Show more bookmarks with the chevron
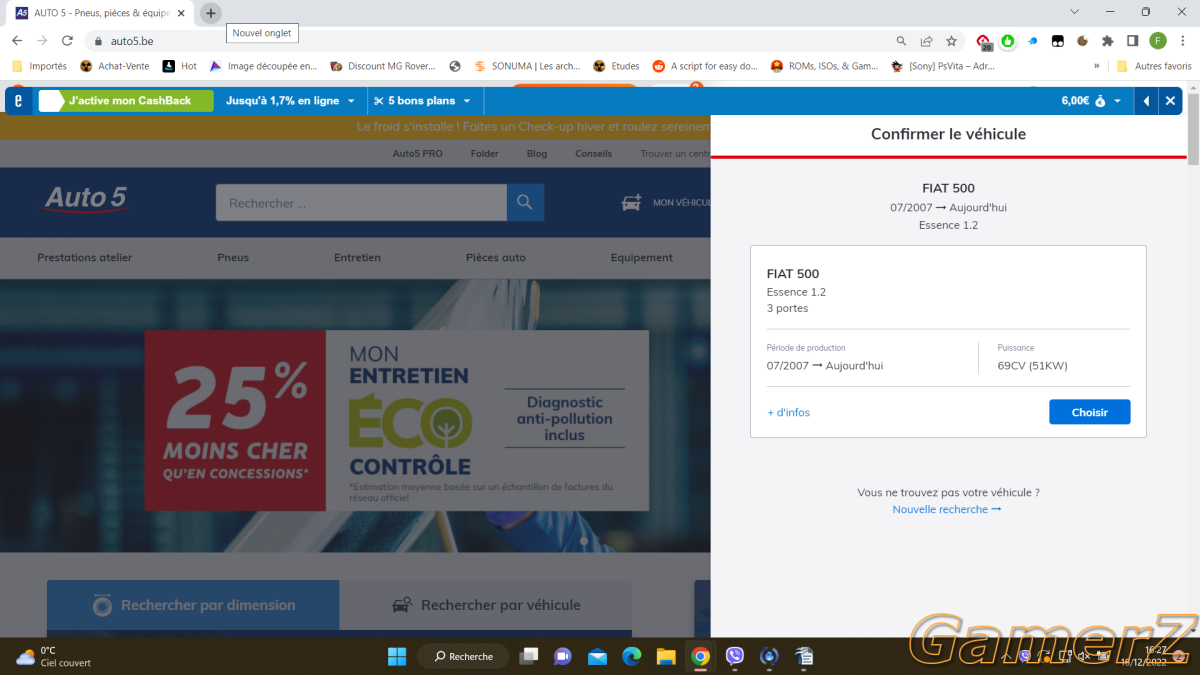This screenshot has width=1200, height=675. [1097, 66]
